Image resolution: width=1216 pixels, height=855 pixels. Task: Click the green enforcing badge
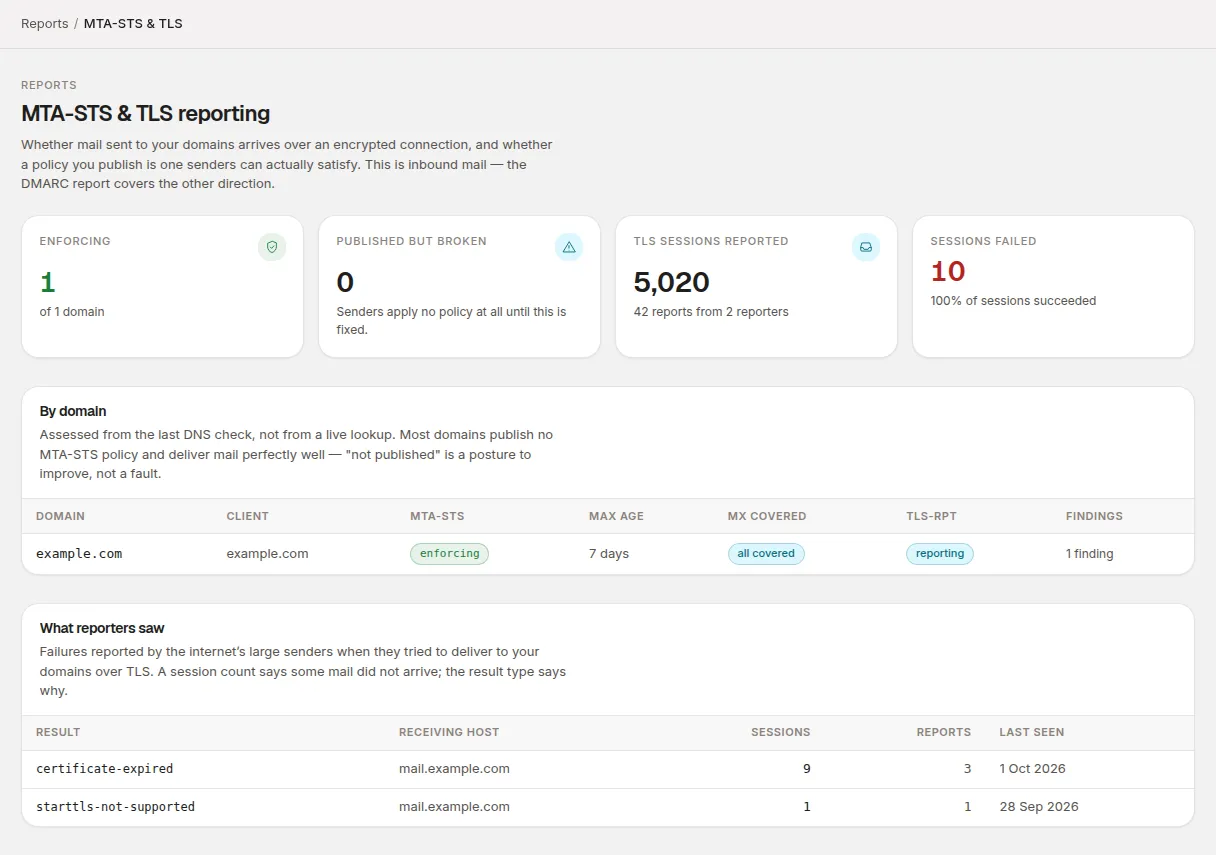449,553
